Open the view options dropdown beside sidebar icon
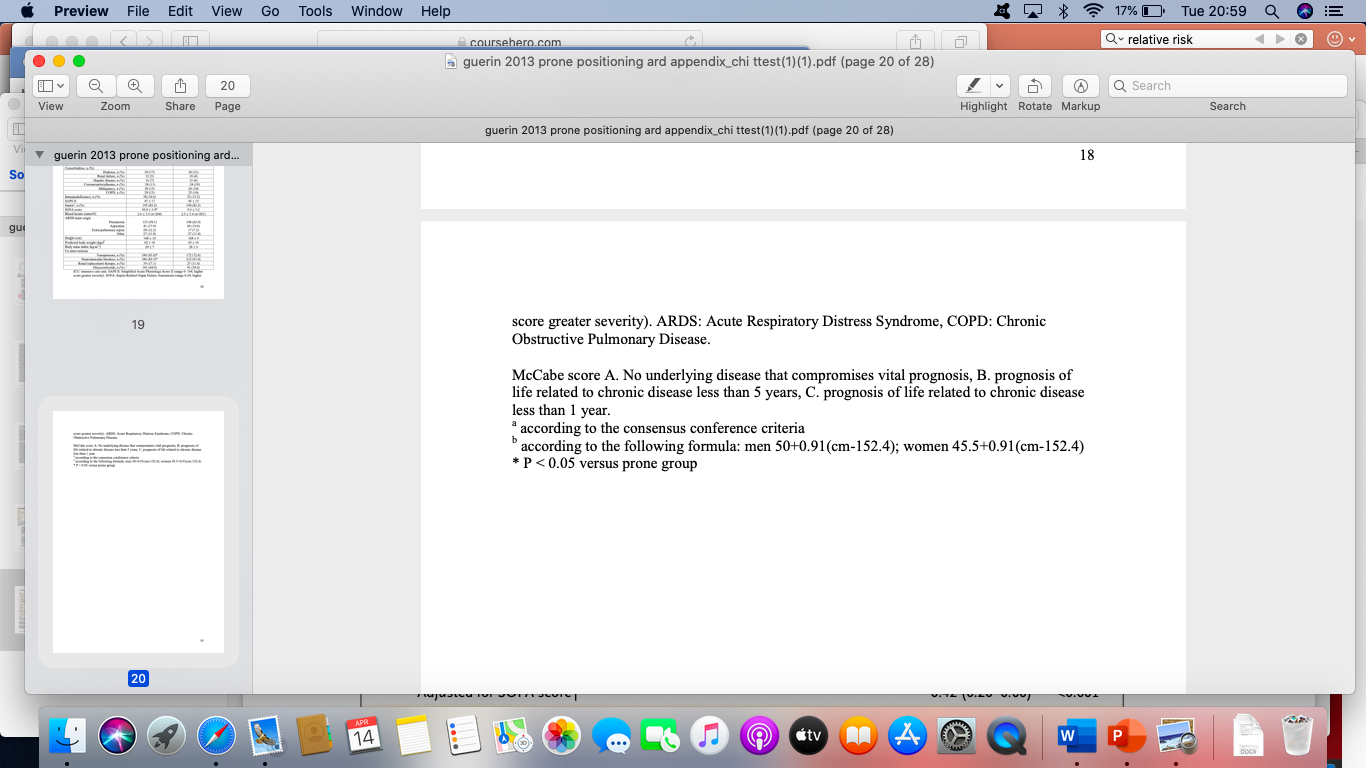The width and height of the screenshot is (1366, 768). point(58,85)
